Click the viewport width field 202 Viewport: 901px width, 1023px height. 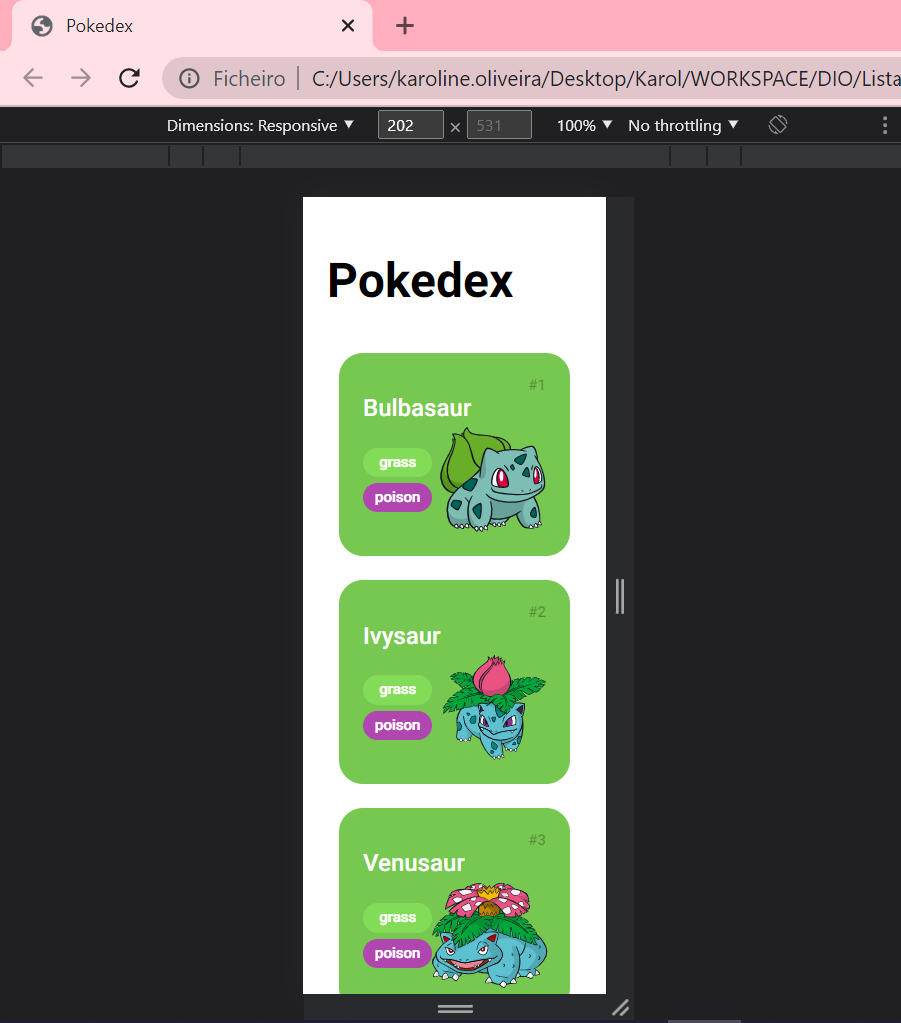pyautogui.click(x=410, y=125)
